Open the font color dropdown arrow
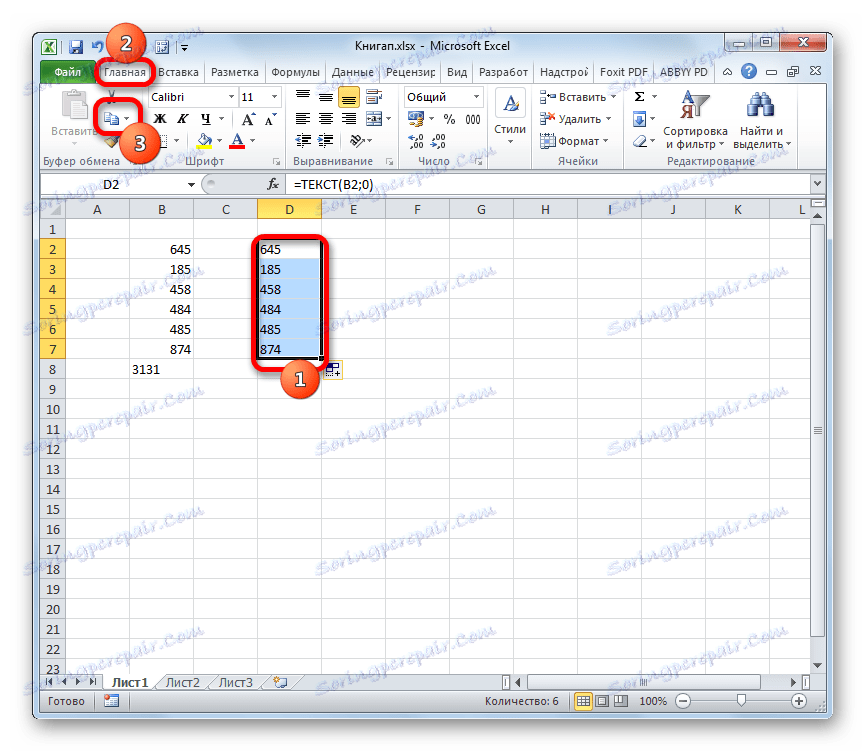Screen dimensions: 866x752 252,141
